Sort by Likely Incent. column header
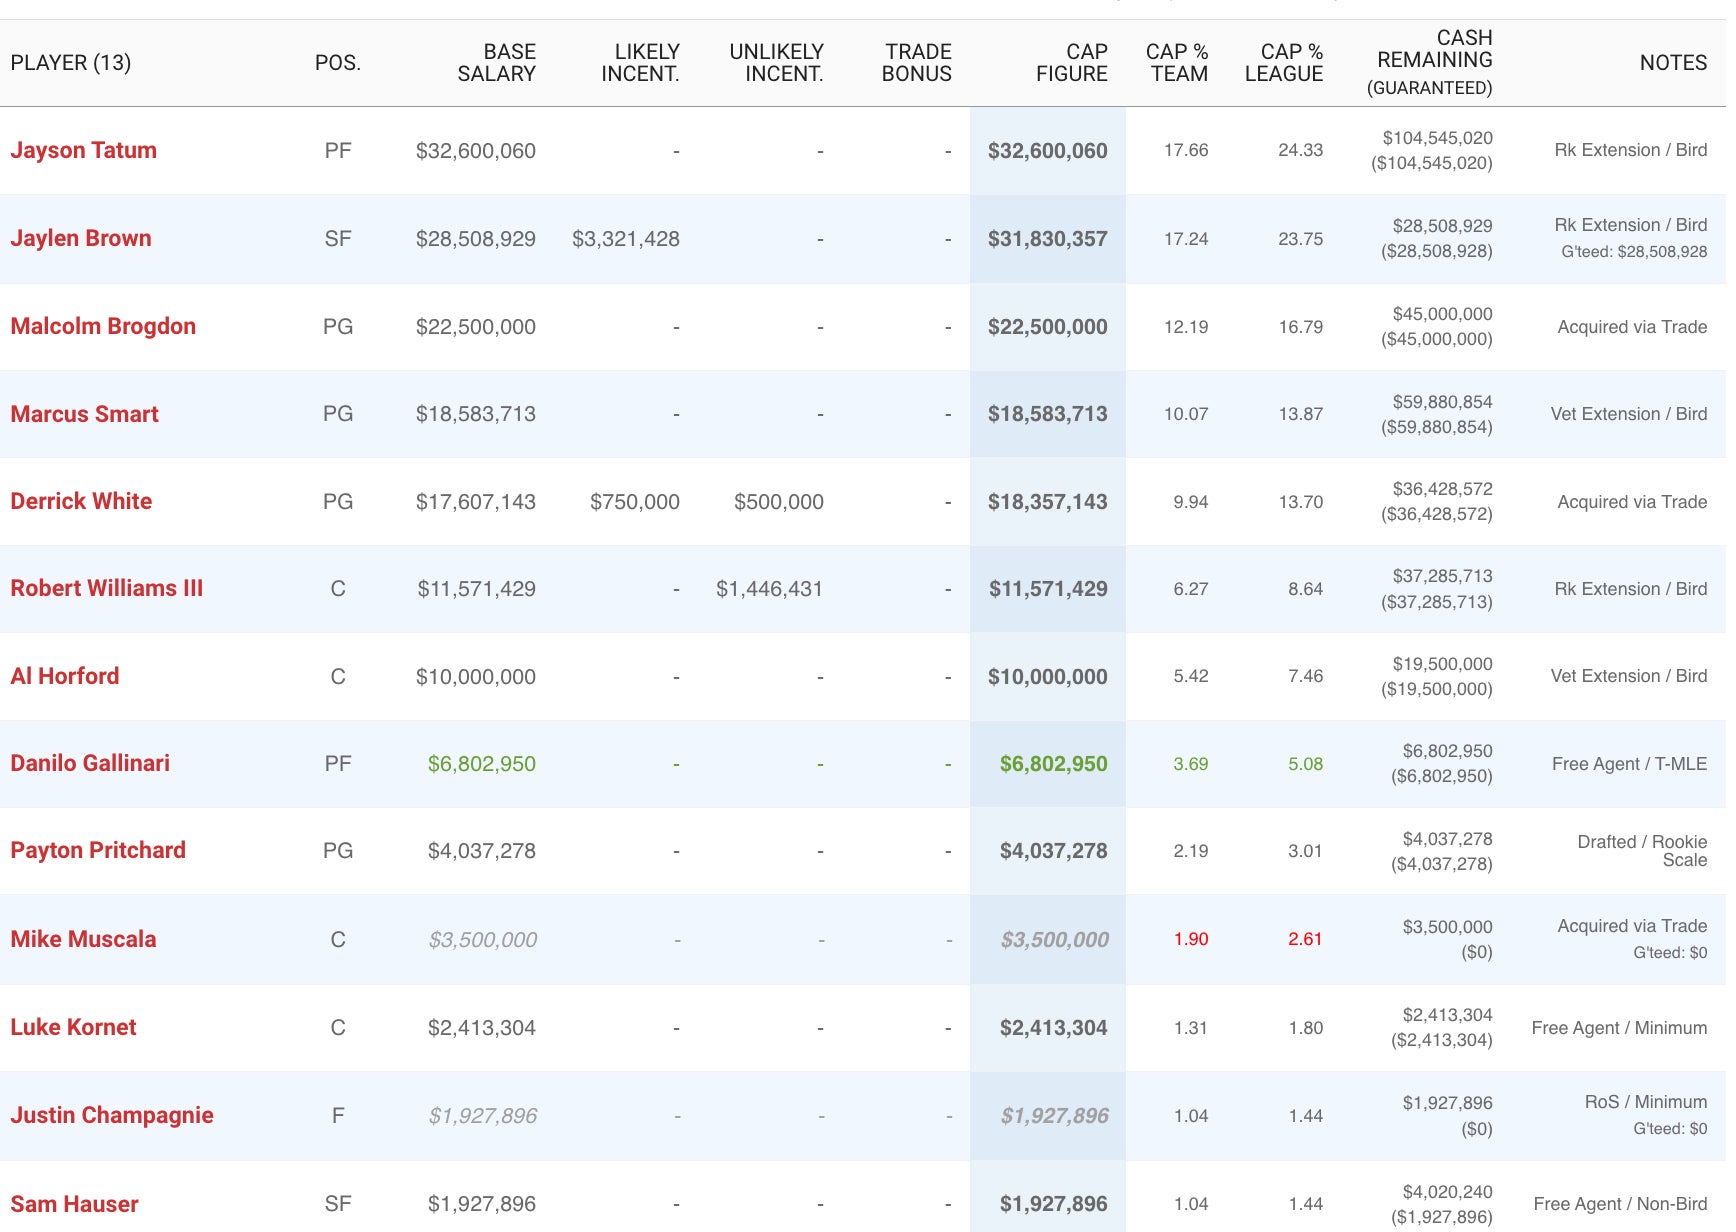 [640, 63]
